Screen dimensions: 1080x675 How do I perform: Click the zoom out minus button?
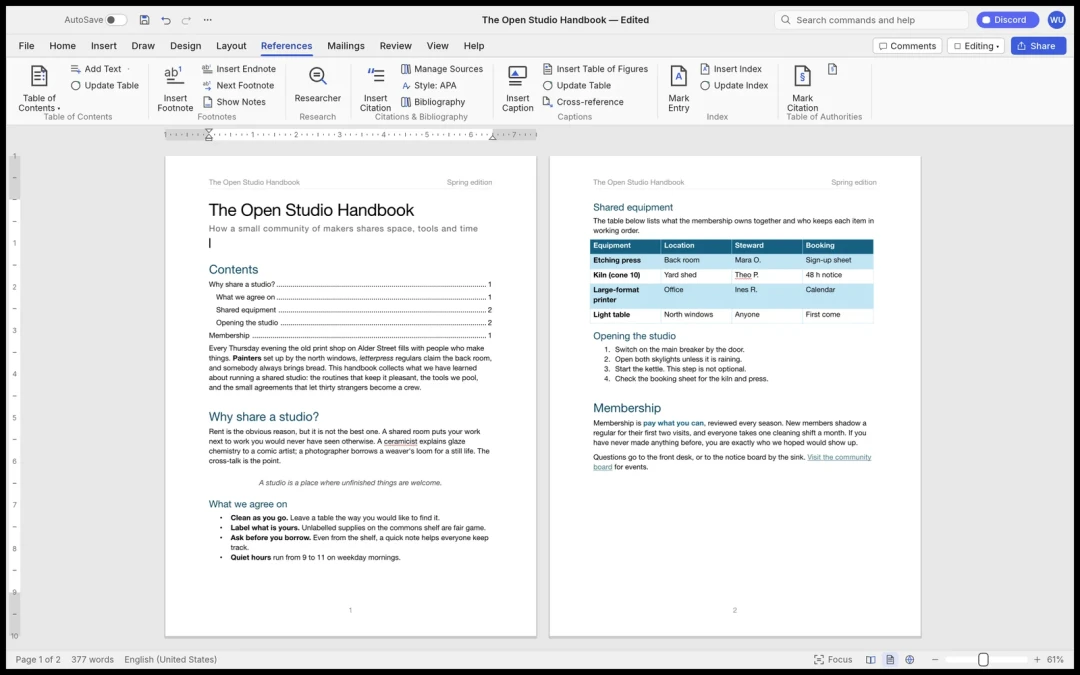pos(935,660)
